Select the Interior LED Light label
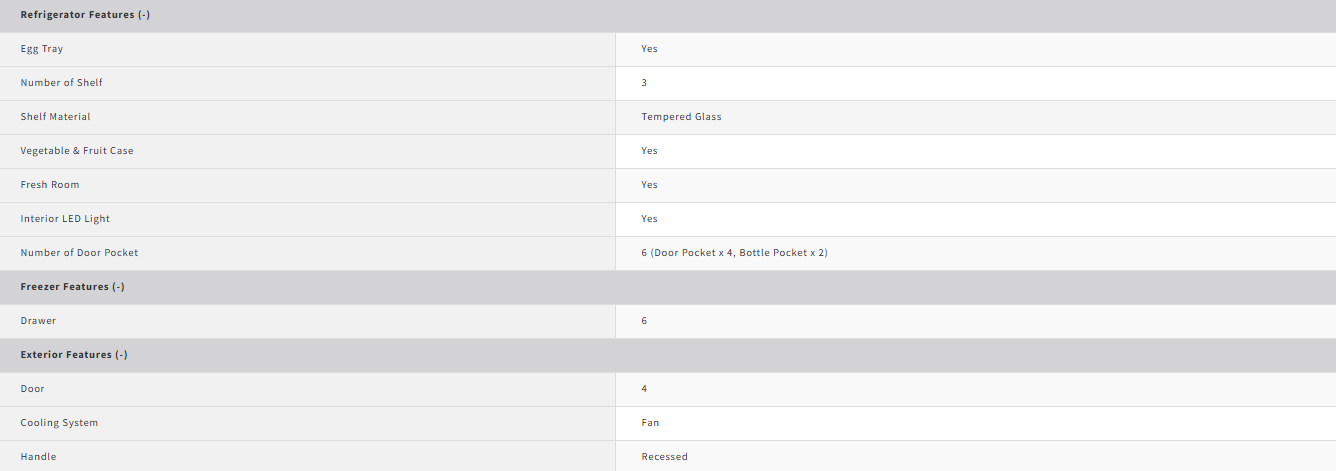1336x471 pixels. pos(65,219)
